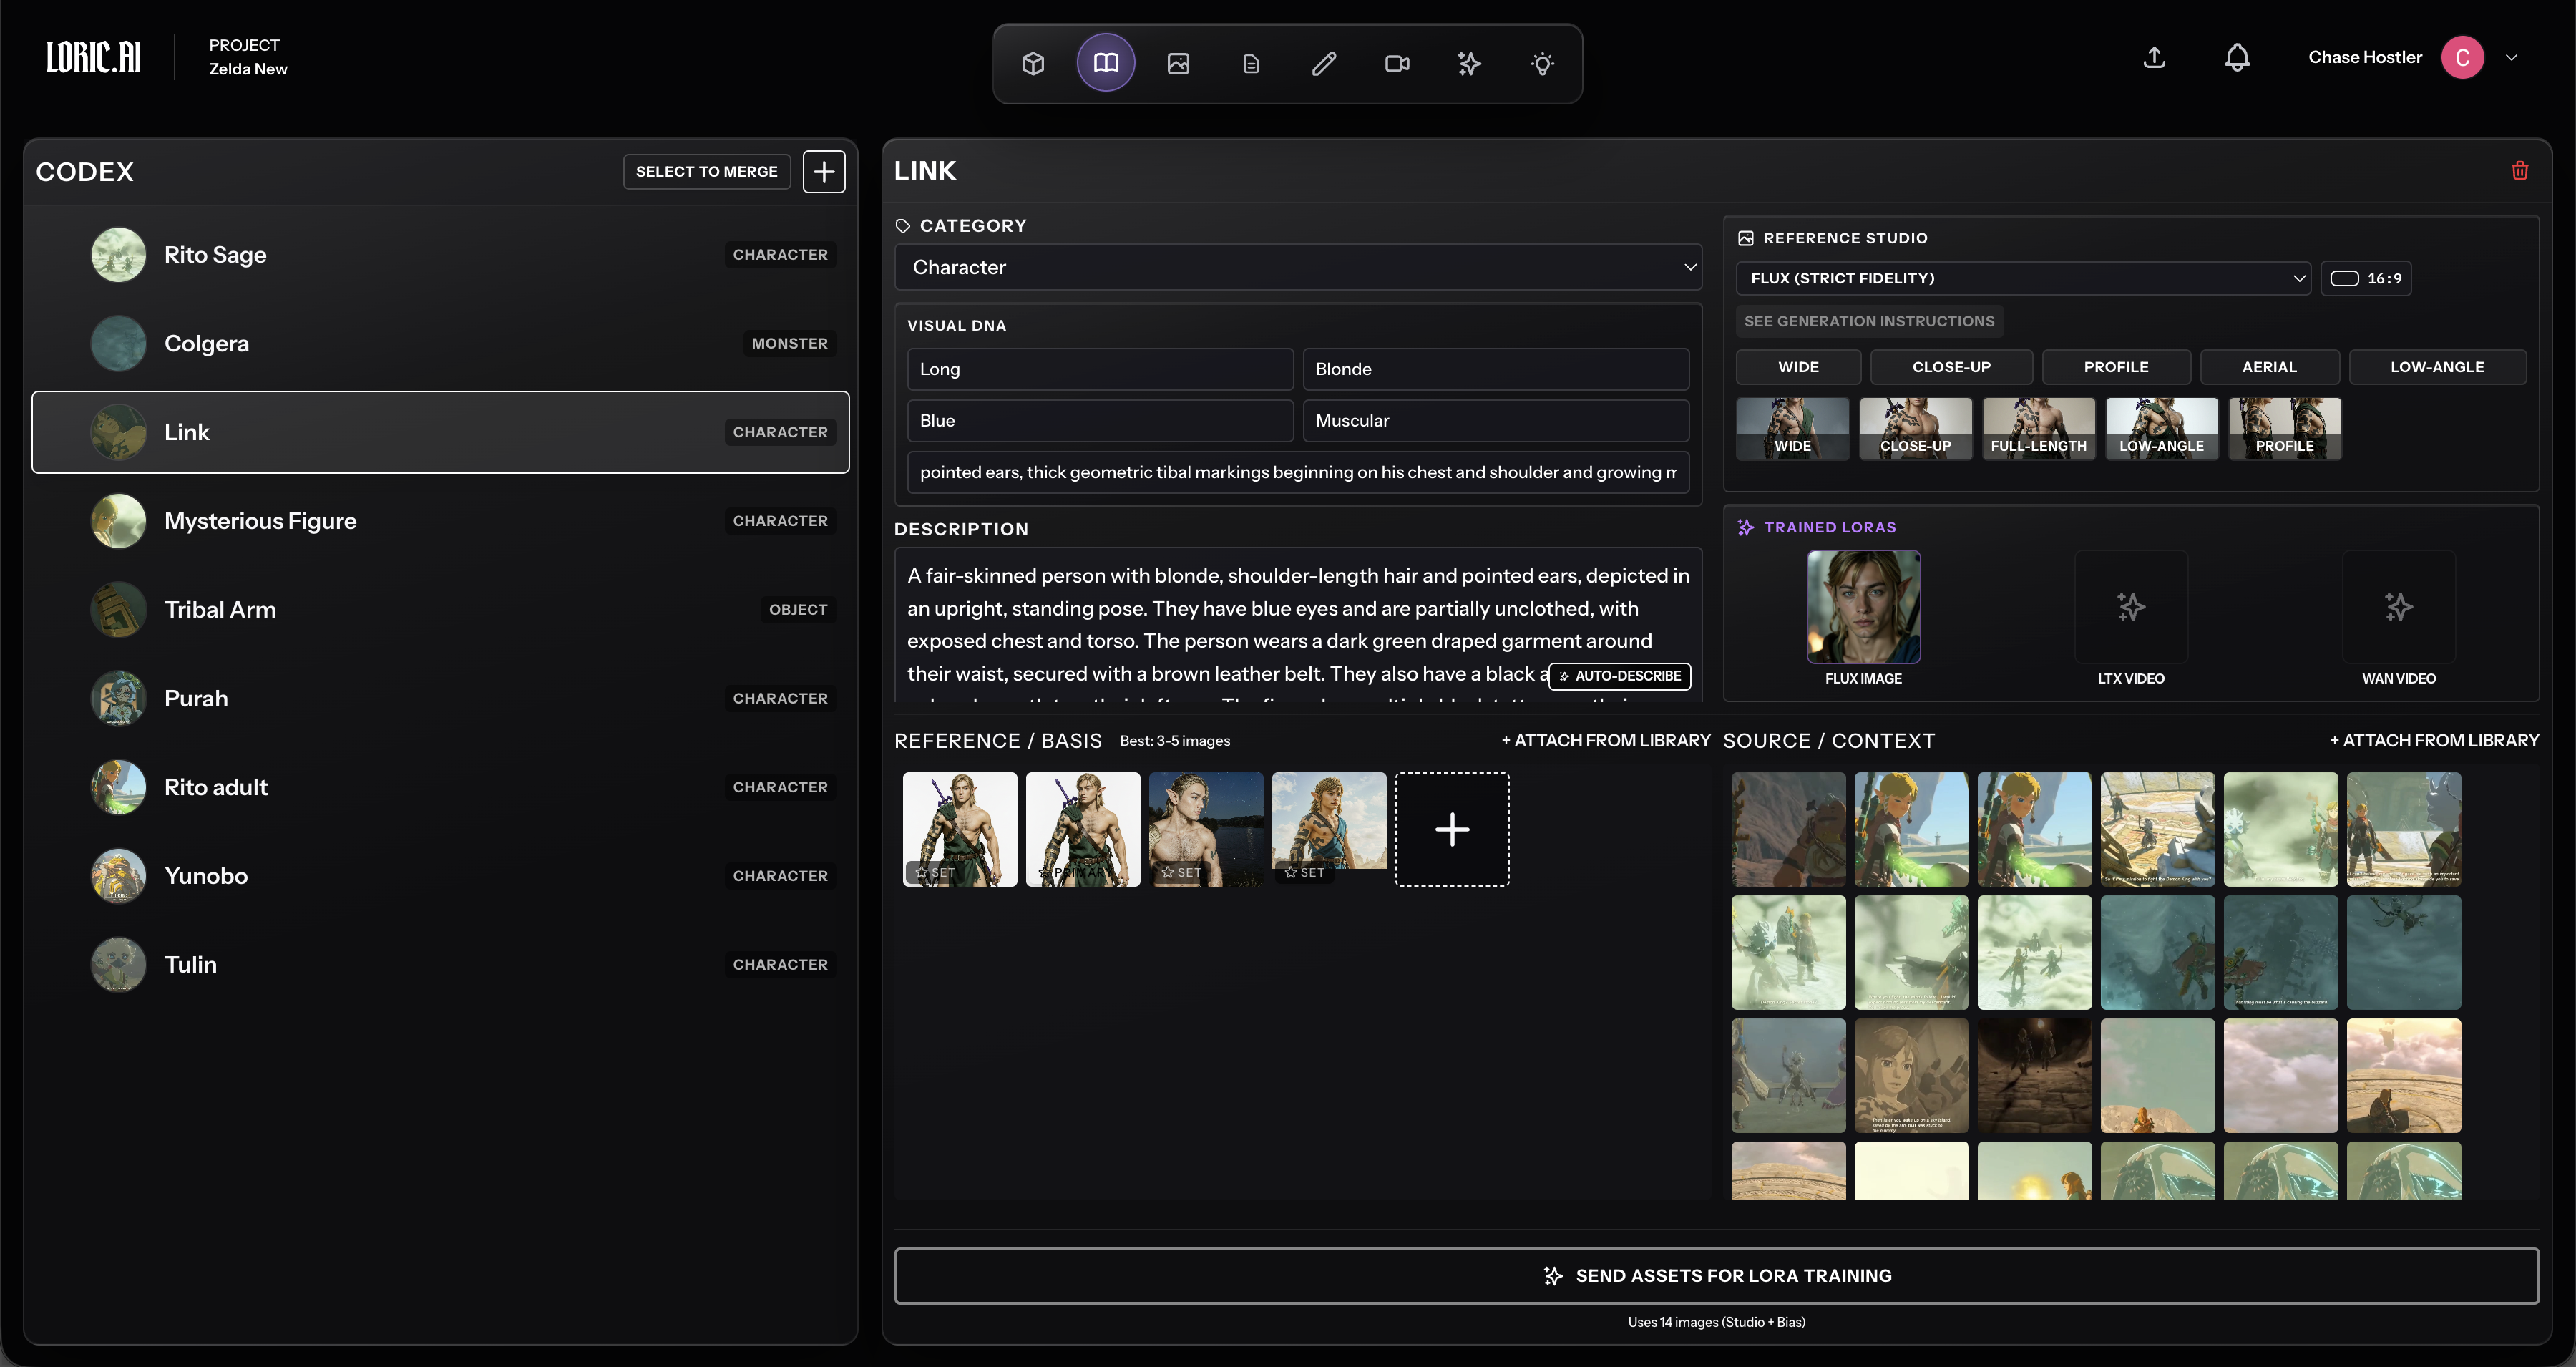
Task: Open the generated PROFILE reference thumbnail
Action: [2285, 428]
